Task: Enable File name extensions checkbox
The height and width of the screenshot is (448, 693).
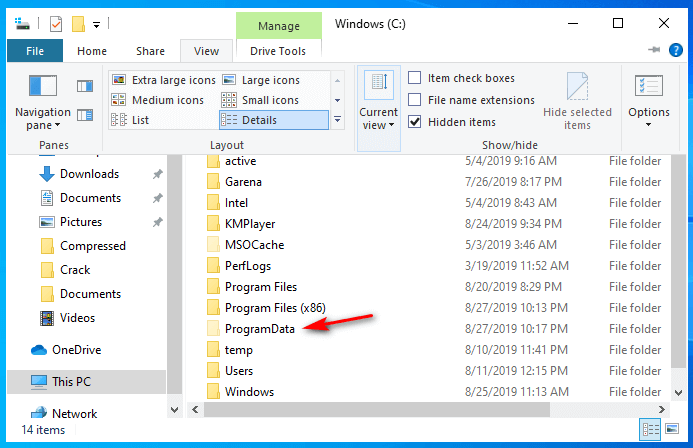Action: coord(415,100)
